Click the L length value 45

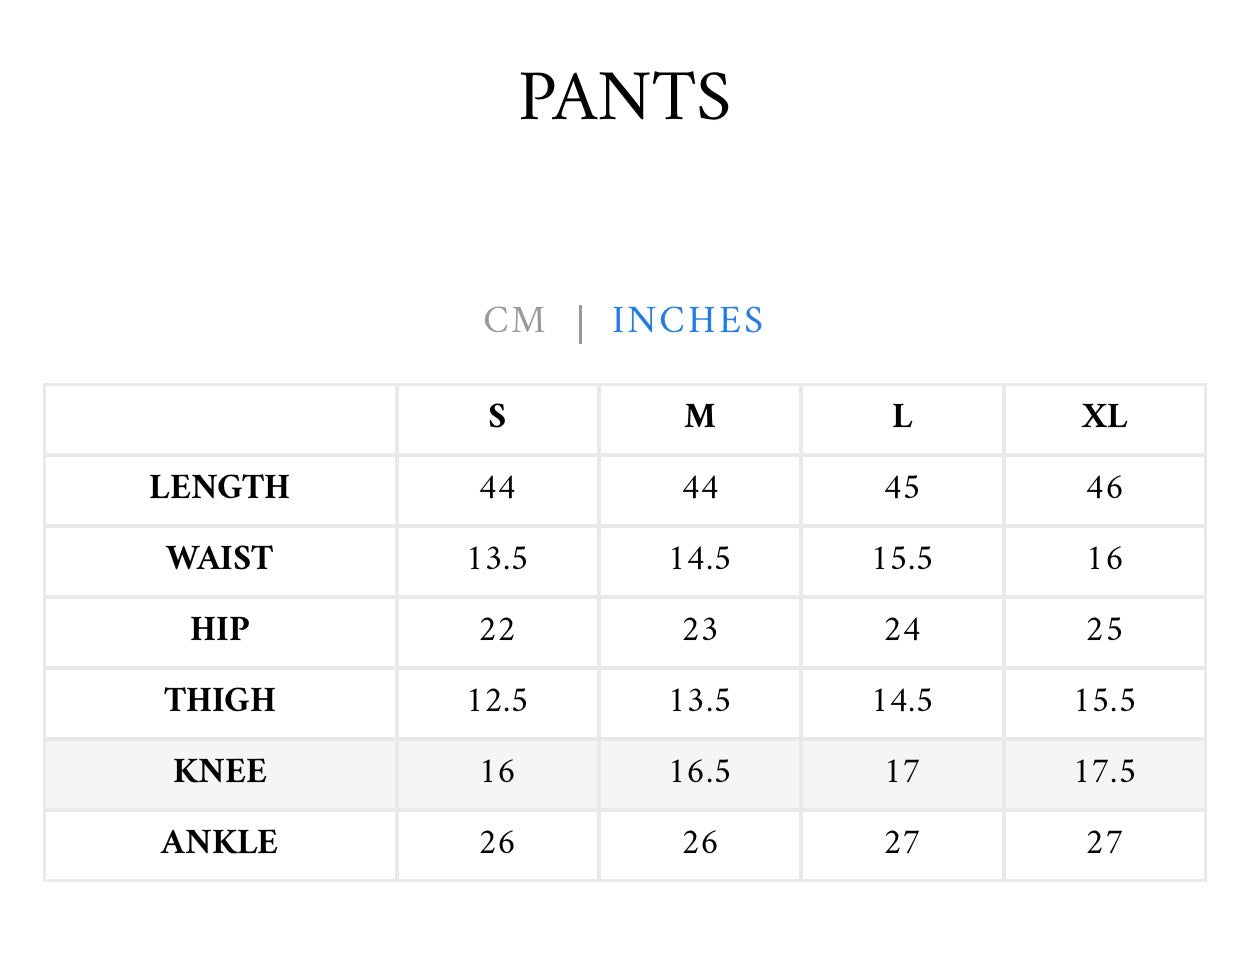click(902, 487)
